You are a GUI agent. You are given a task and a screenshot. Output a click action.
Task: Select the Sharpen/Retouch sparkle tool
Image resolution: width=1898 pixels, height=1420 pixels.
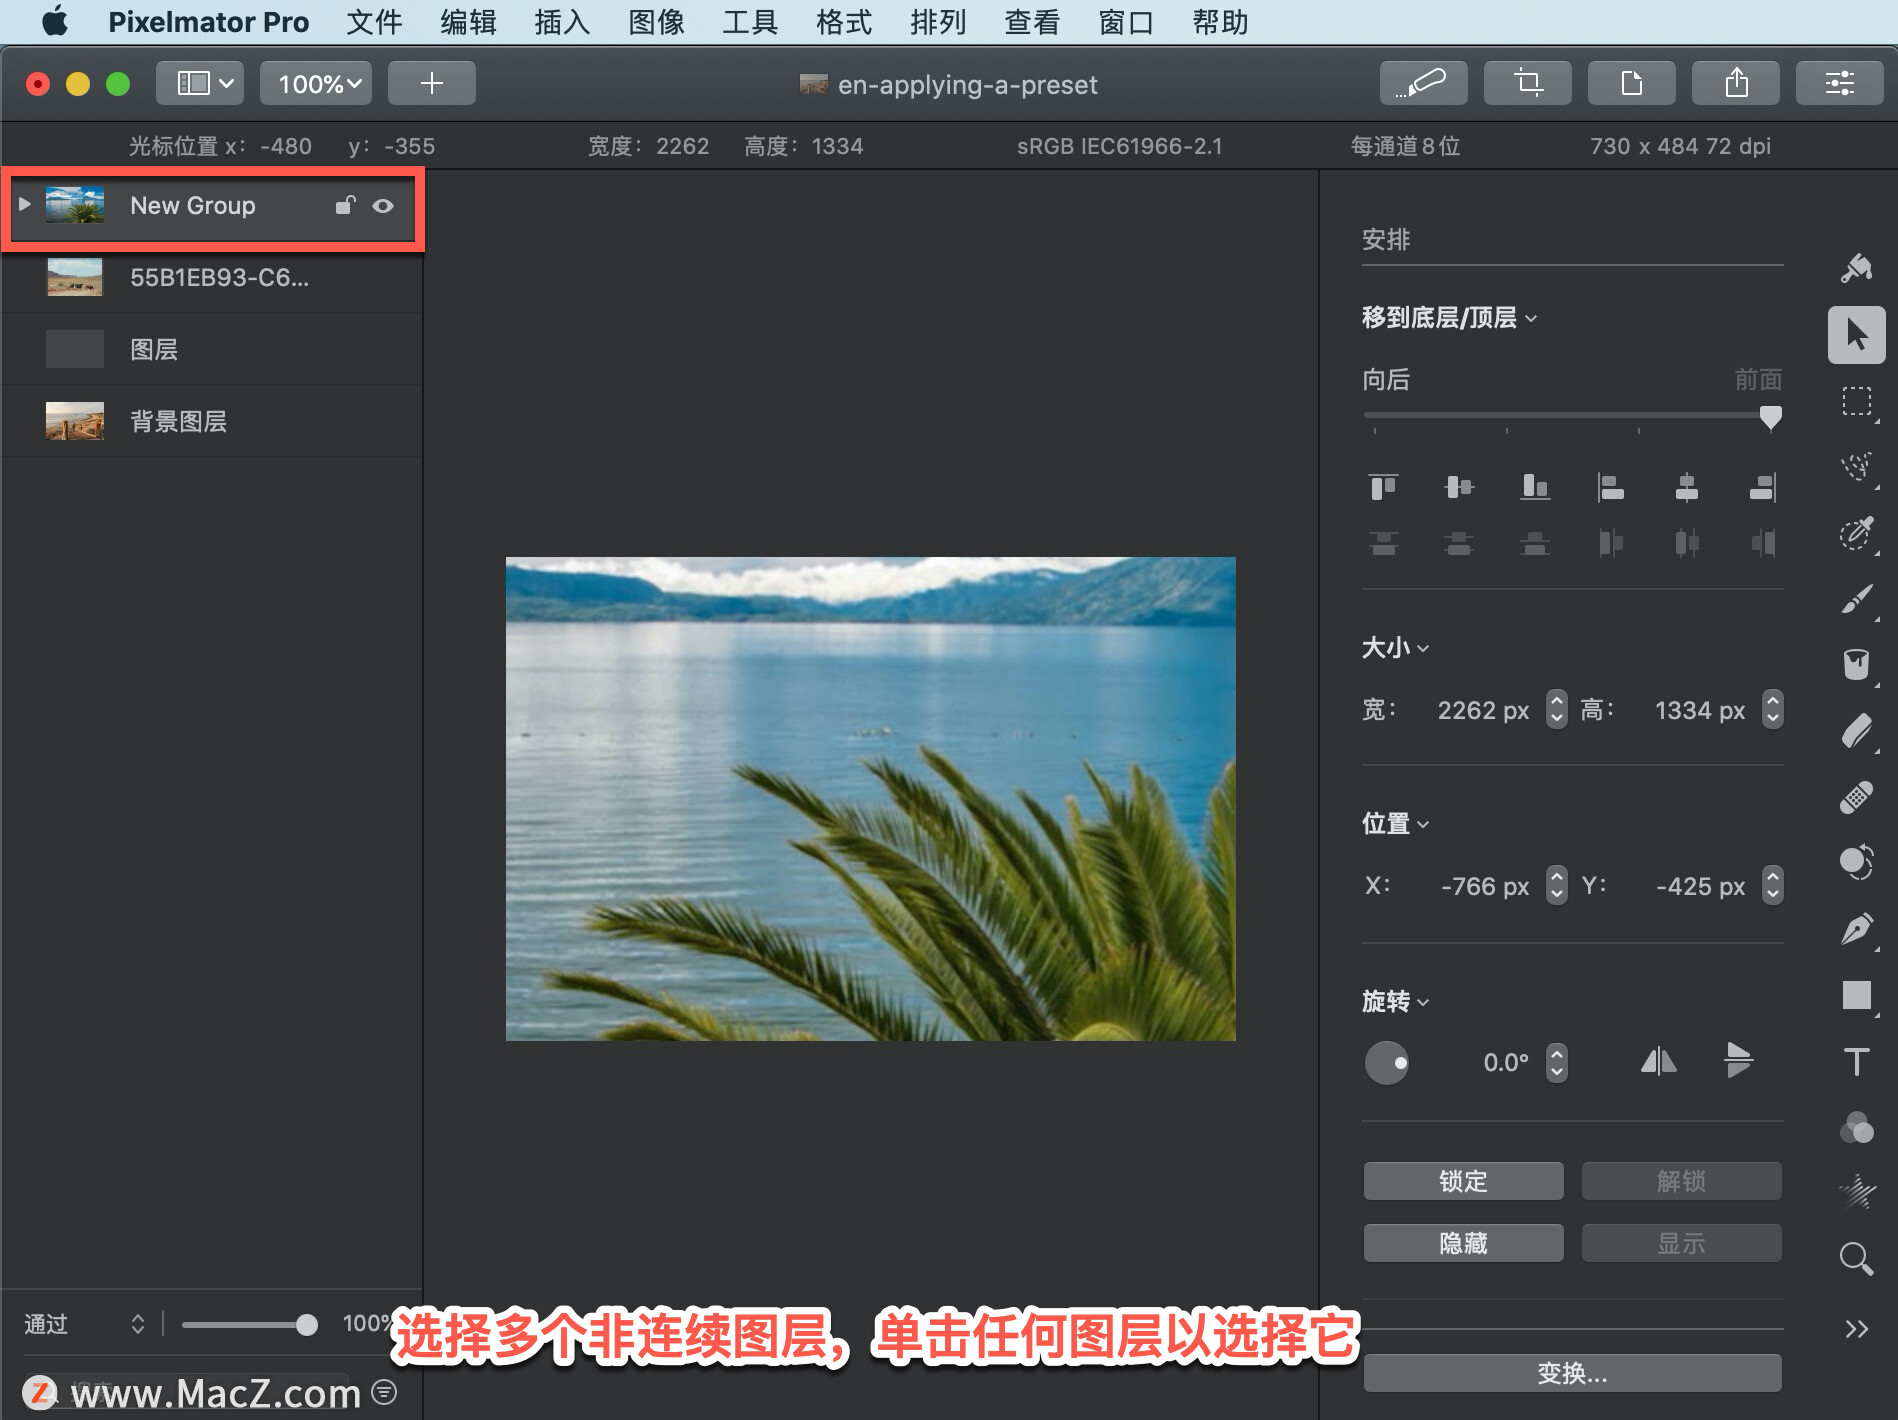pyautogui.click(x=1856, y=1192)
